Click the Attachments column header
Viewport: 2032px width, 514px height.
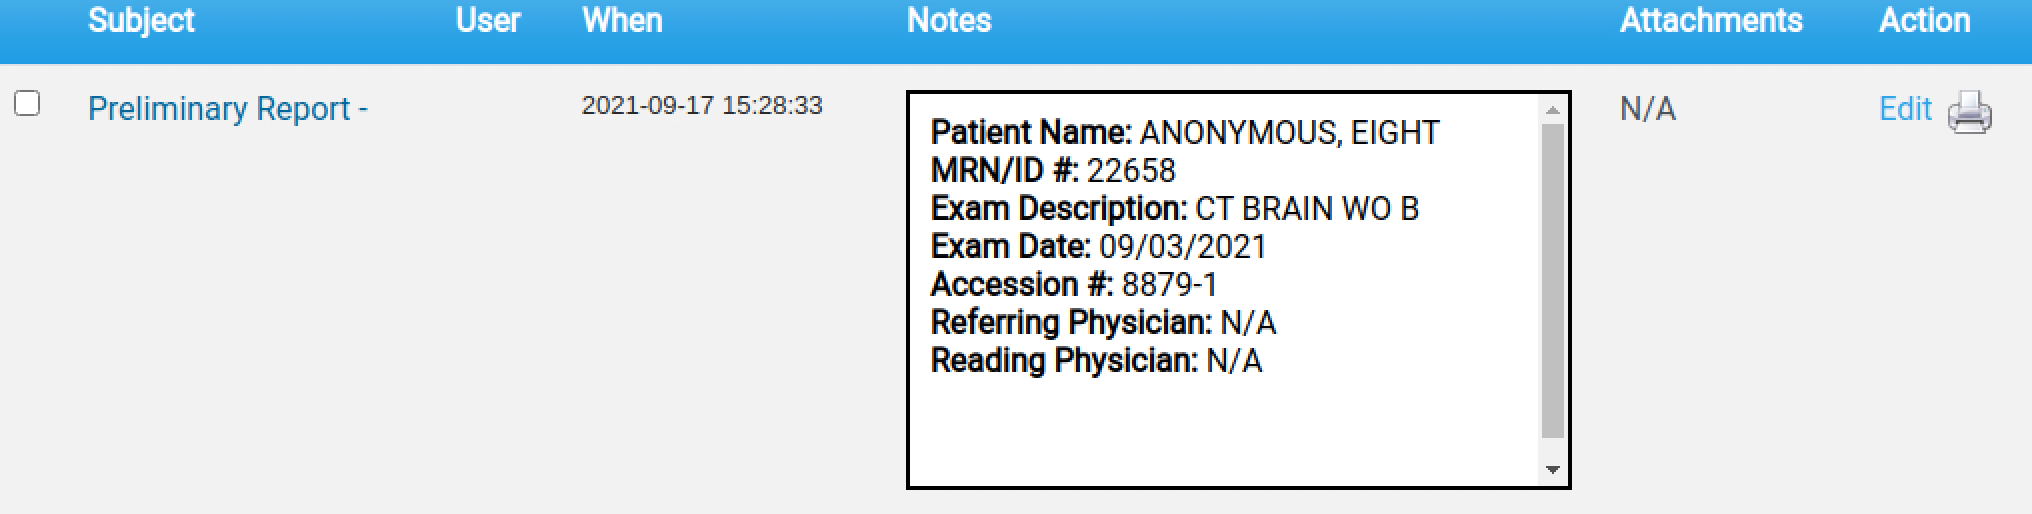coord(1711,20)
